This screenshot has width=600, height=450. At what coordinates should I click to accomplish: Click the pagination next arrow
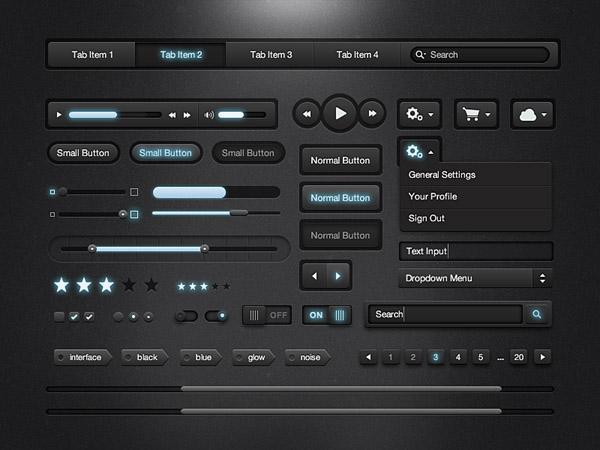pos(543,357)
